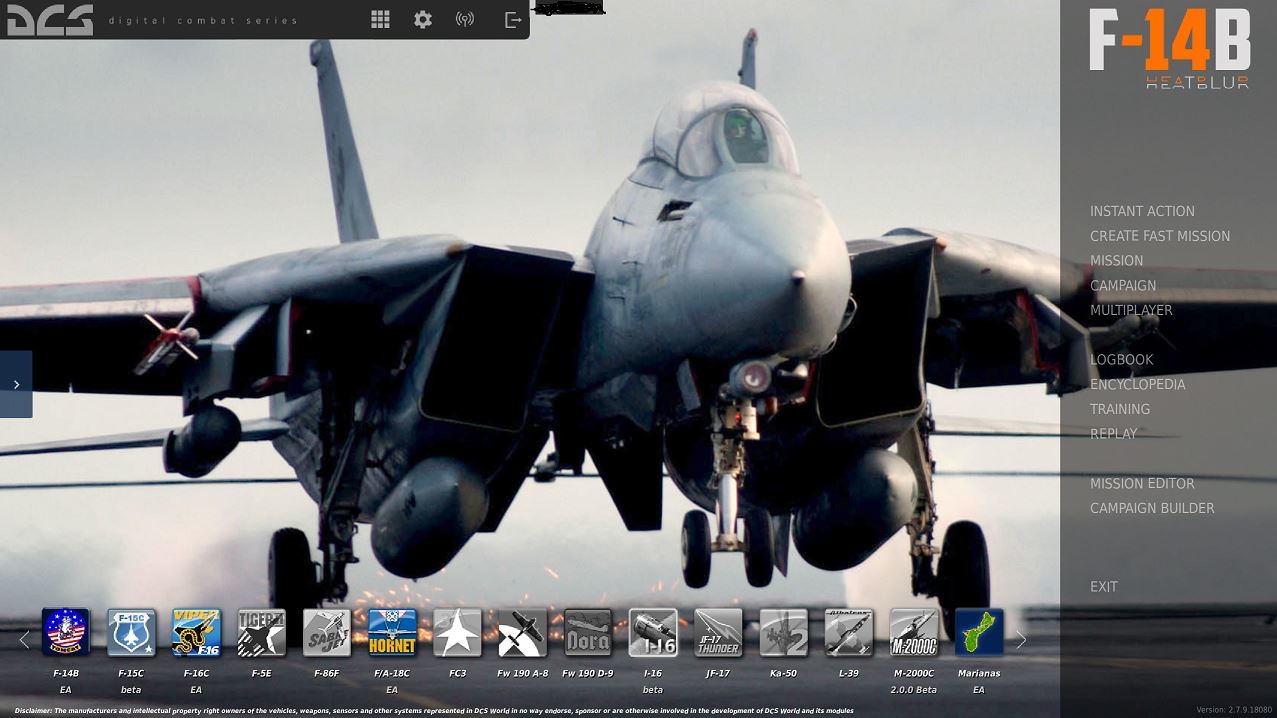The image size is (1277, 718).
Task: Open Replay
Action: click(x=1114, y=434)
